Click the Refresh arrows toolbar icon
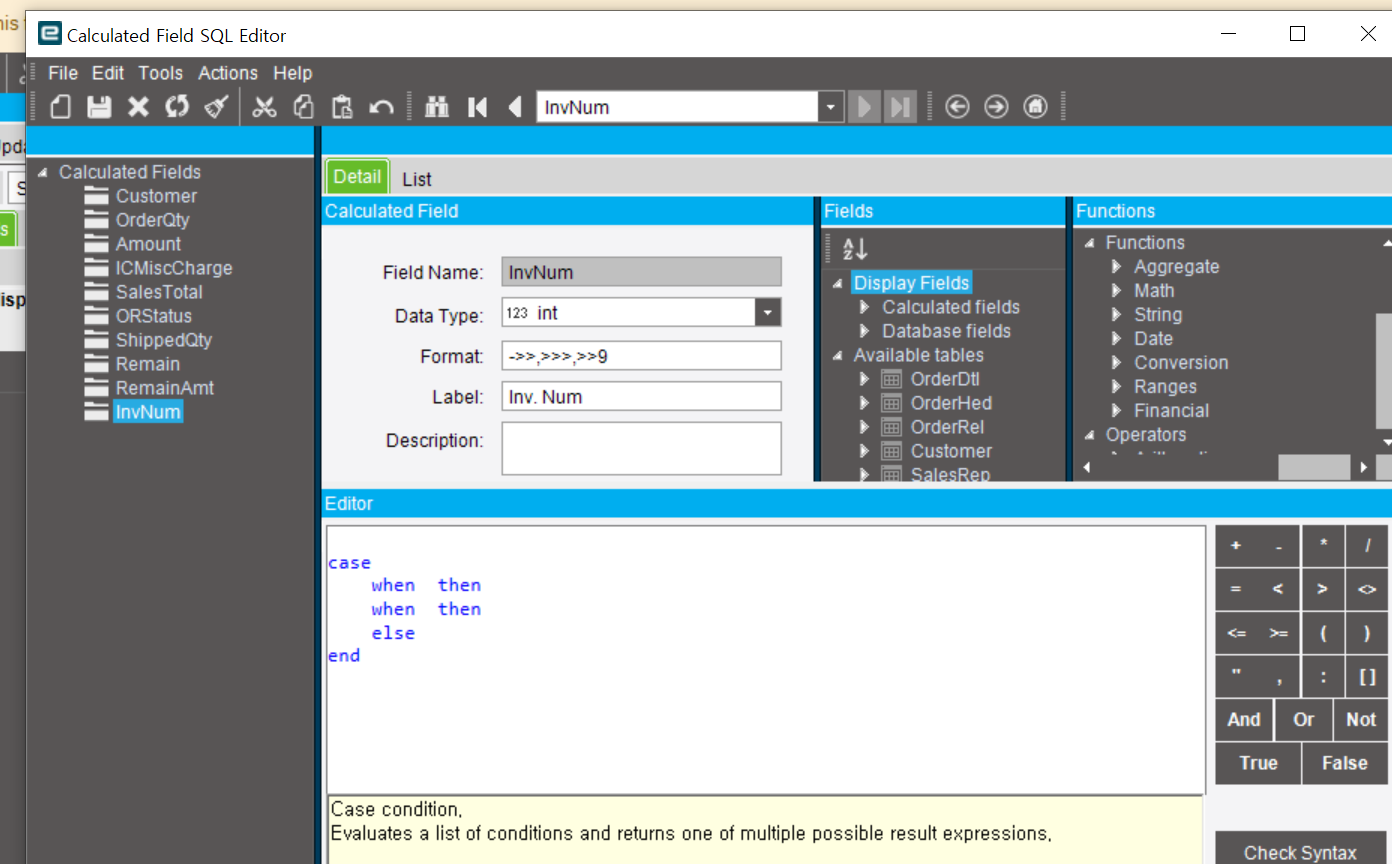 coord(177,107)
